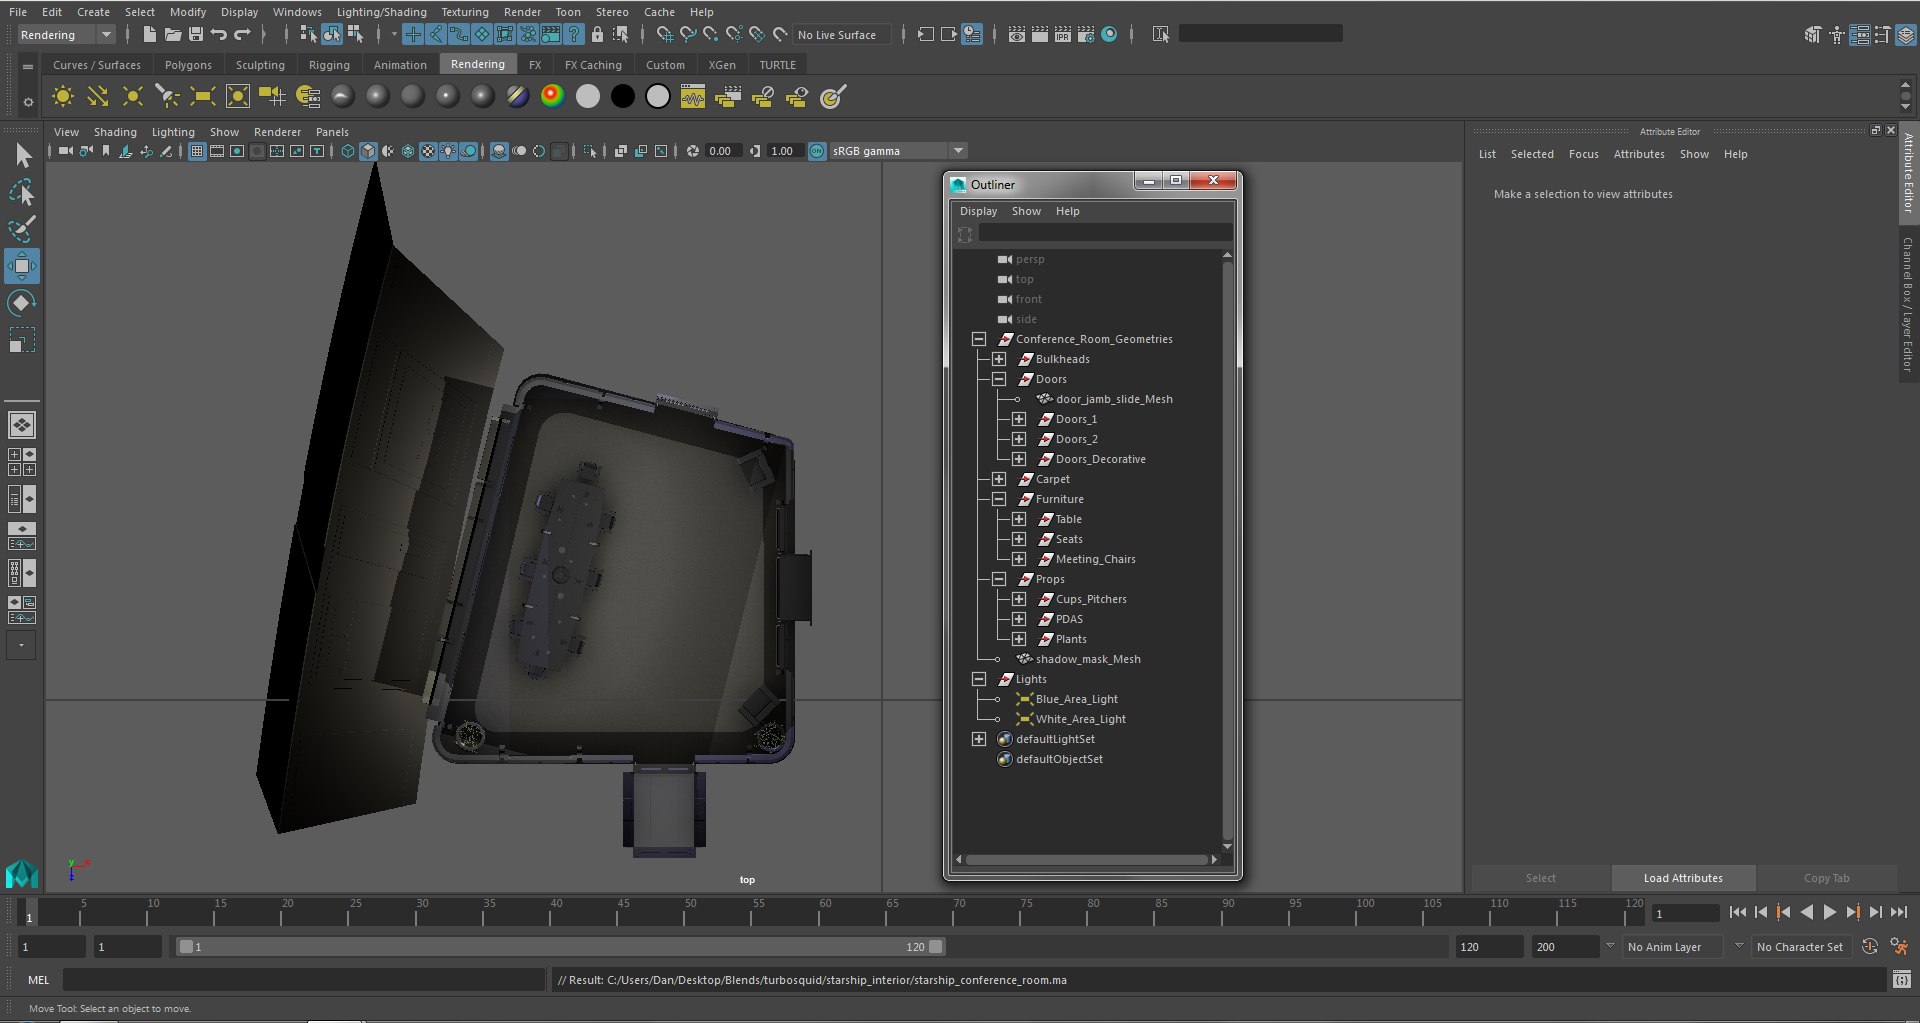Viewport: 1920px width, 1023px height.
Task: Select the Lasso tool
Action: 22,192
